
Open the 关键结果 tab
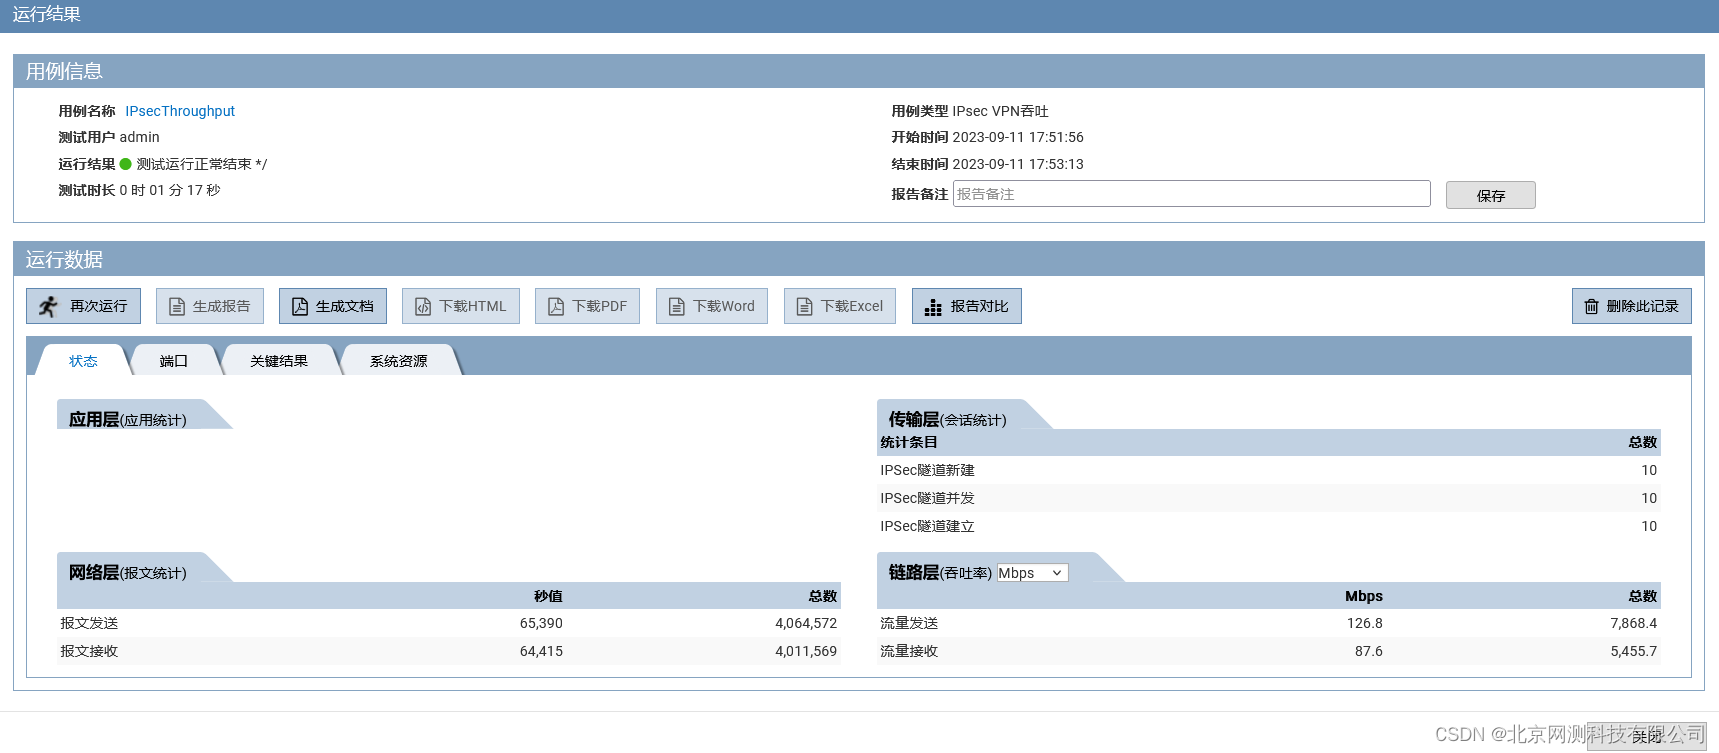pyautogui.click(x=279, y=361)
